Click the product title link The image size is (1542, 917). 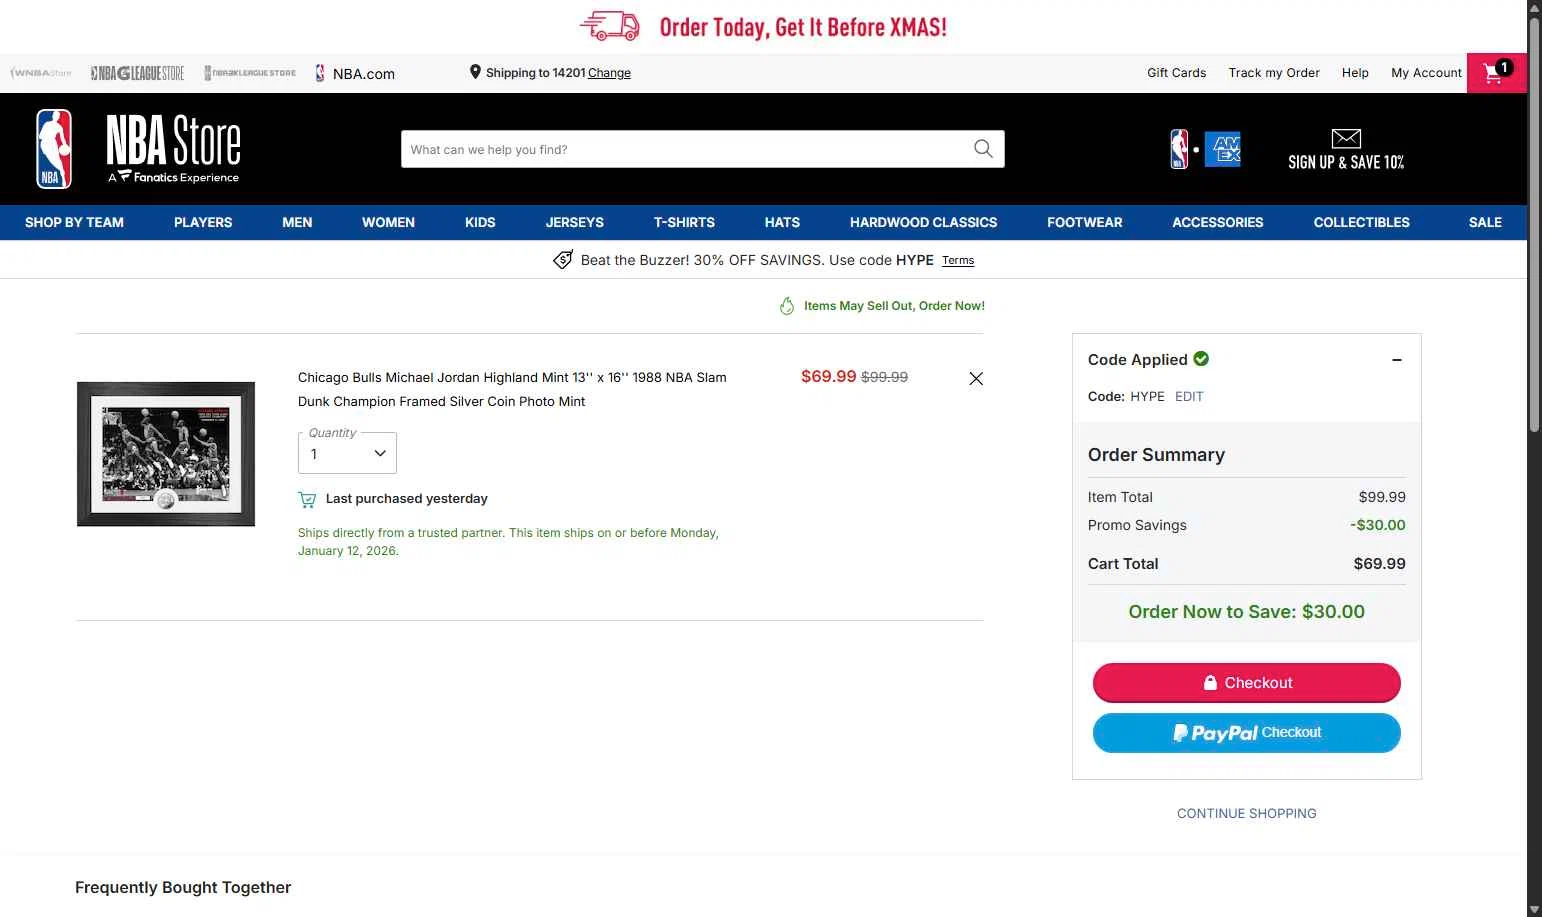tap(512, 389)
